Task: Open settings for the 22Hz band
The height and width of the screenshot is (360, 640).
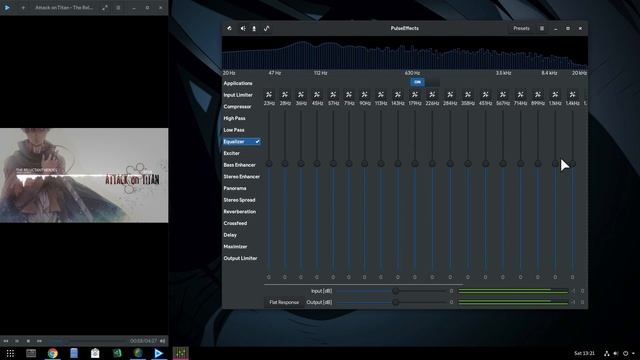Action: pyautogui.click(x=269, y=95)
